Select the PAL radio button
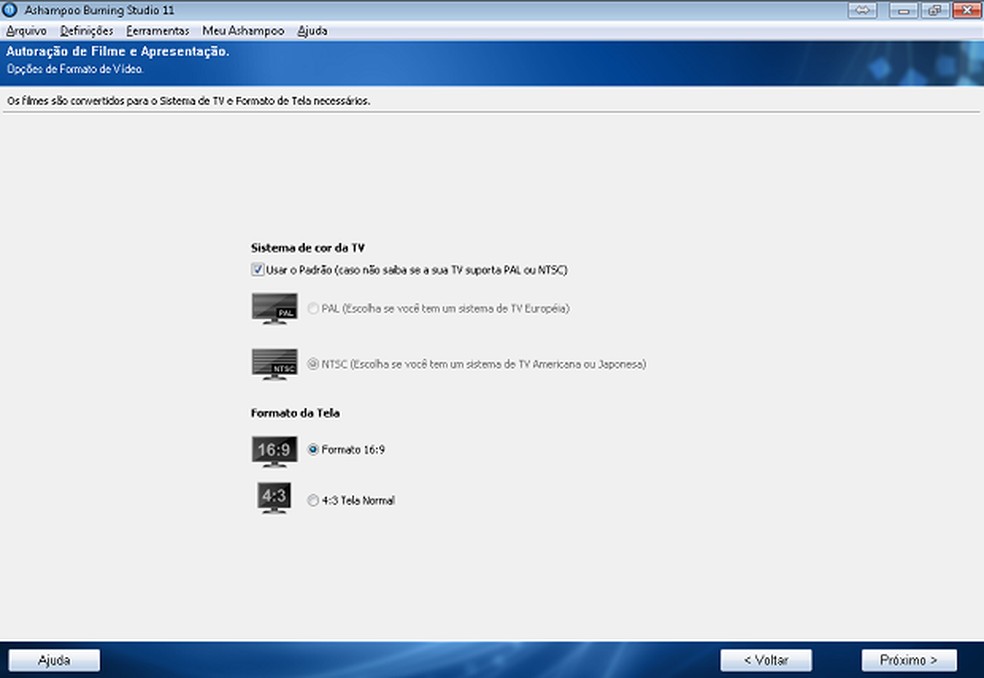This screenshot has width=984, height=678. pyautogui.click(x=313, y=309)
